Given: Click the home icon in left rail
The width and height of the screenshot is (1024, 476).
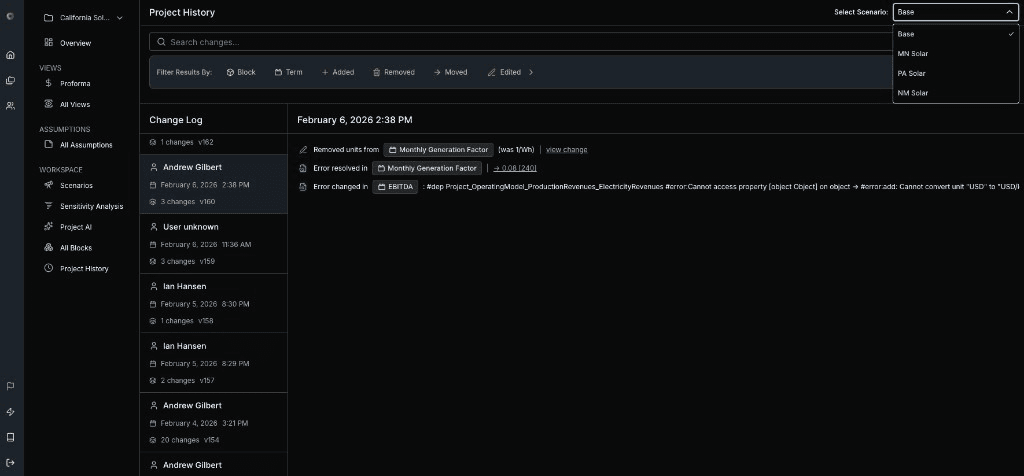Looking at the screenshot, I should pos(10,55).
